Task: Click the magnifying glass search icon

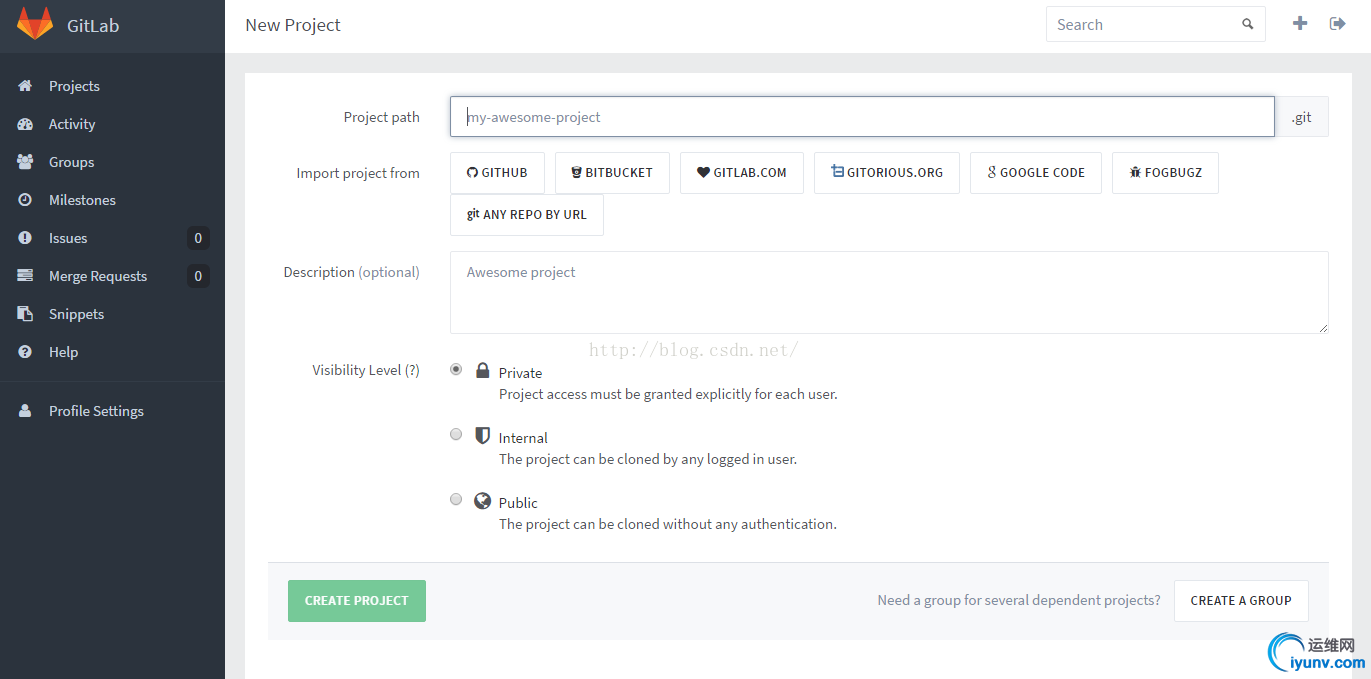Action: click(1248, 24)
